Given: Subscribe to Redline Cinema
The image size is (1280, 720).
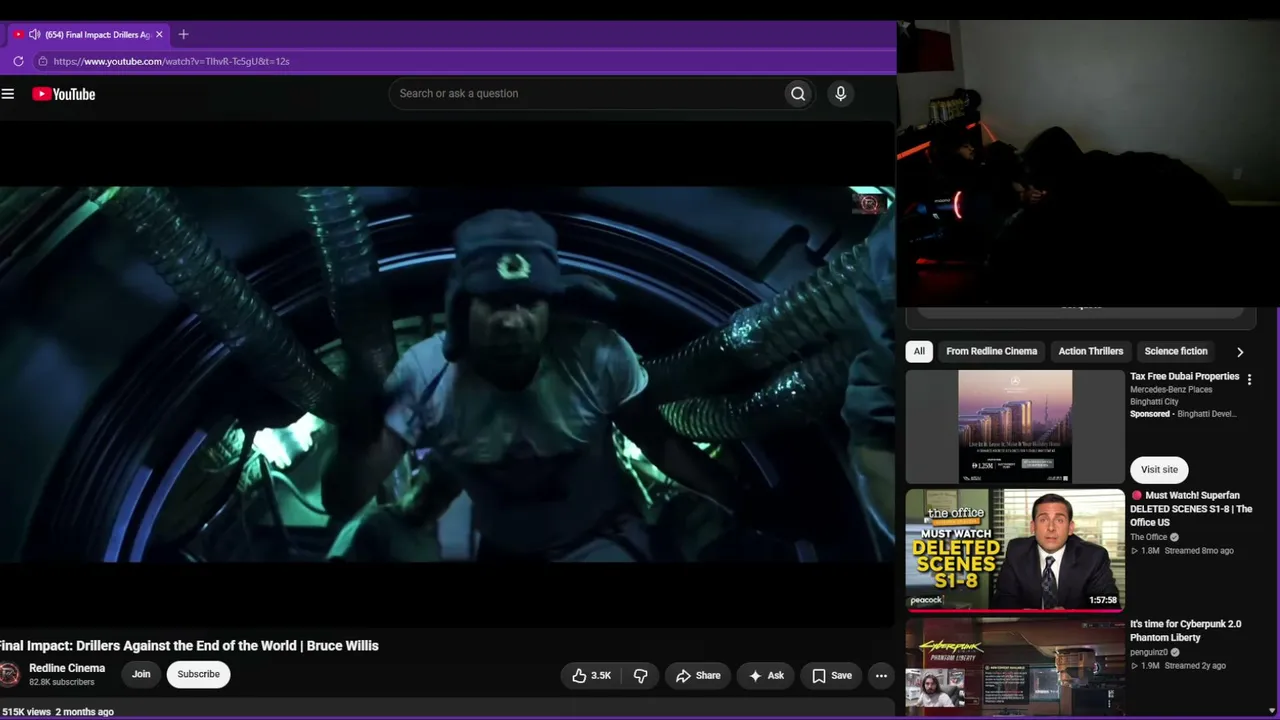Looking at the screenshot, I should [198, 674].
